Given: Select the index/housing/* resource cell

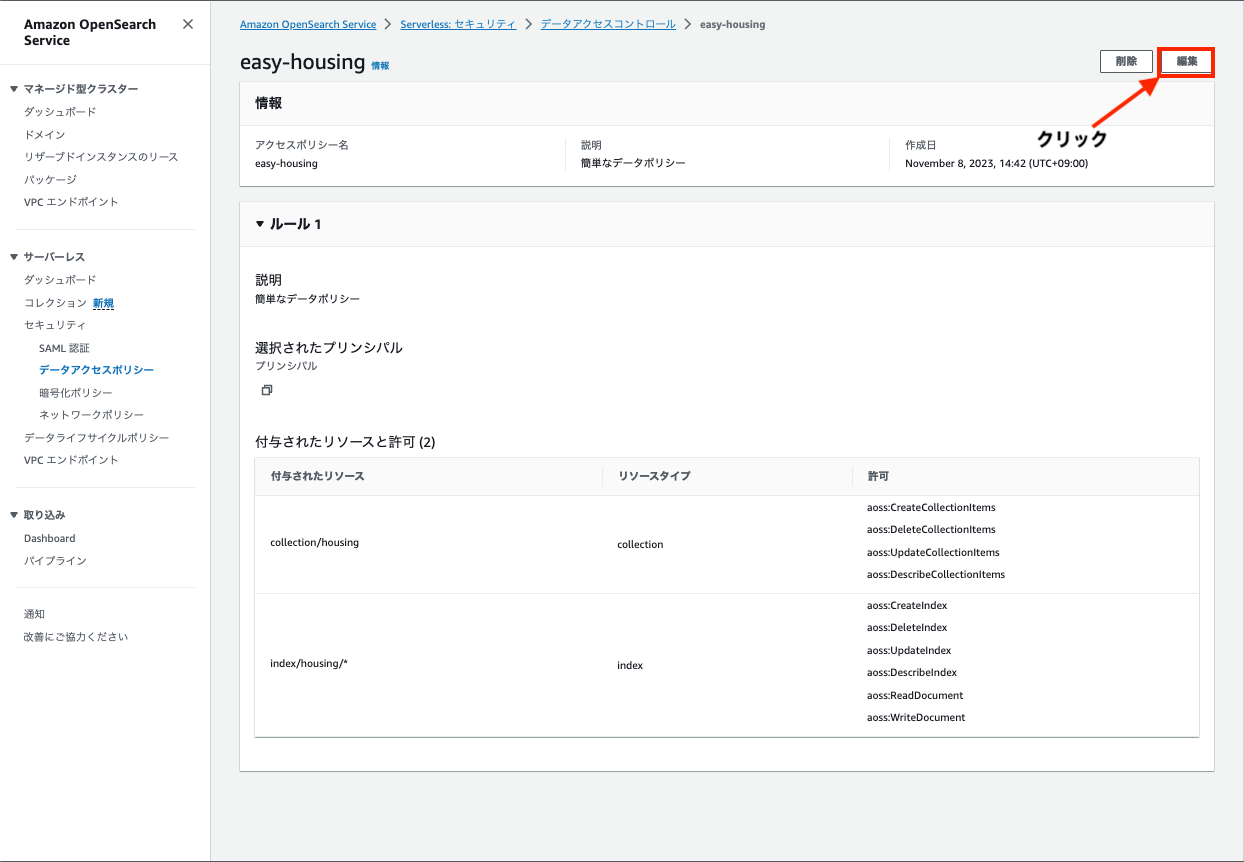Looking at the screenshot, I should [309, 663].
